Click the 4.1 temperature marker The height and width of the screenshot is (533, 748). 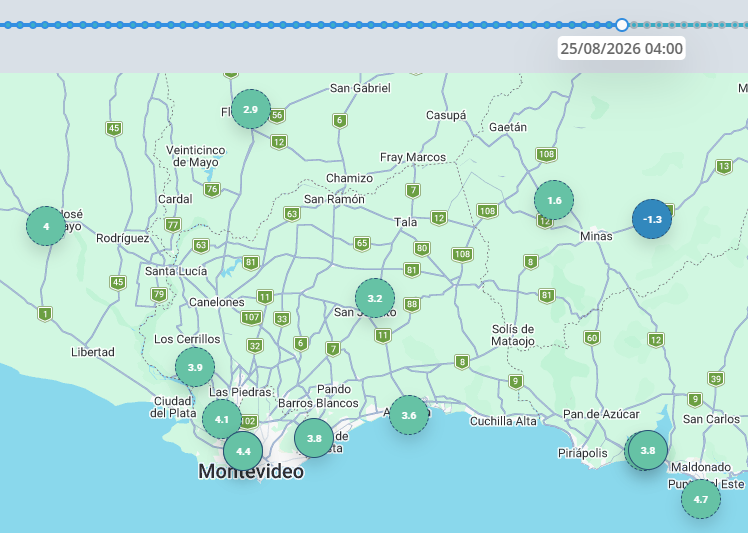pyautogui.click(x=222, y=419)
